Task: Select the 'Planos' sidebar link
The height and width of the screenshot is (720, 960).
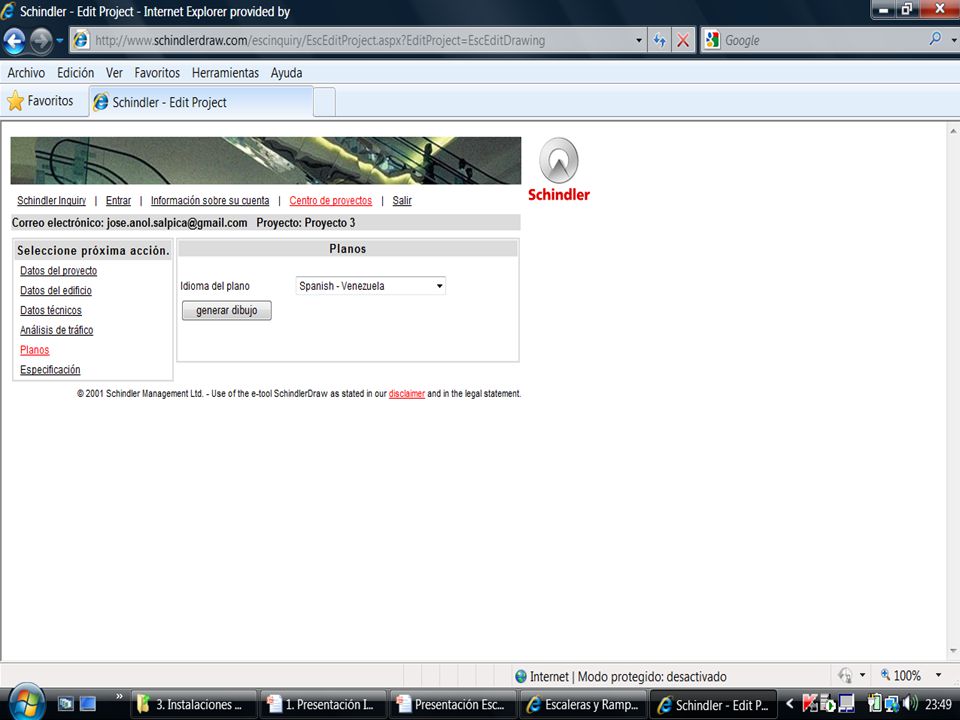Action: [x=34, y=350]
